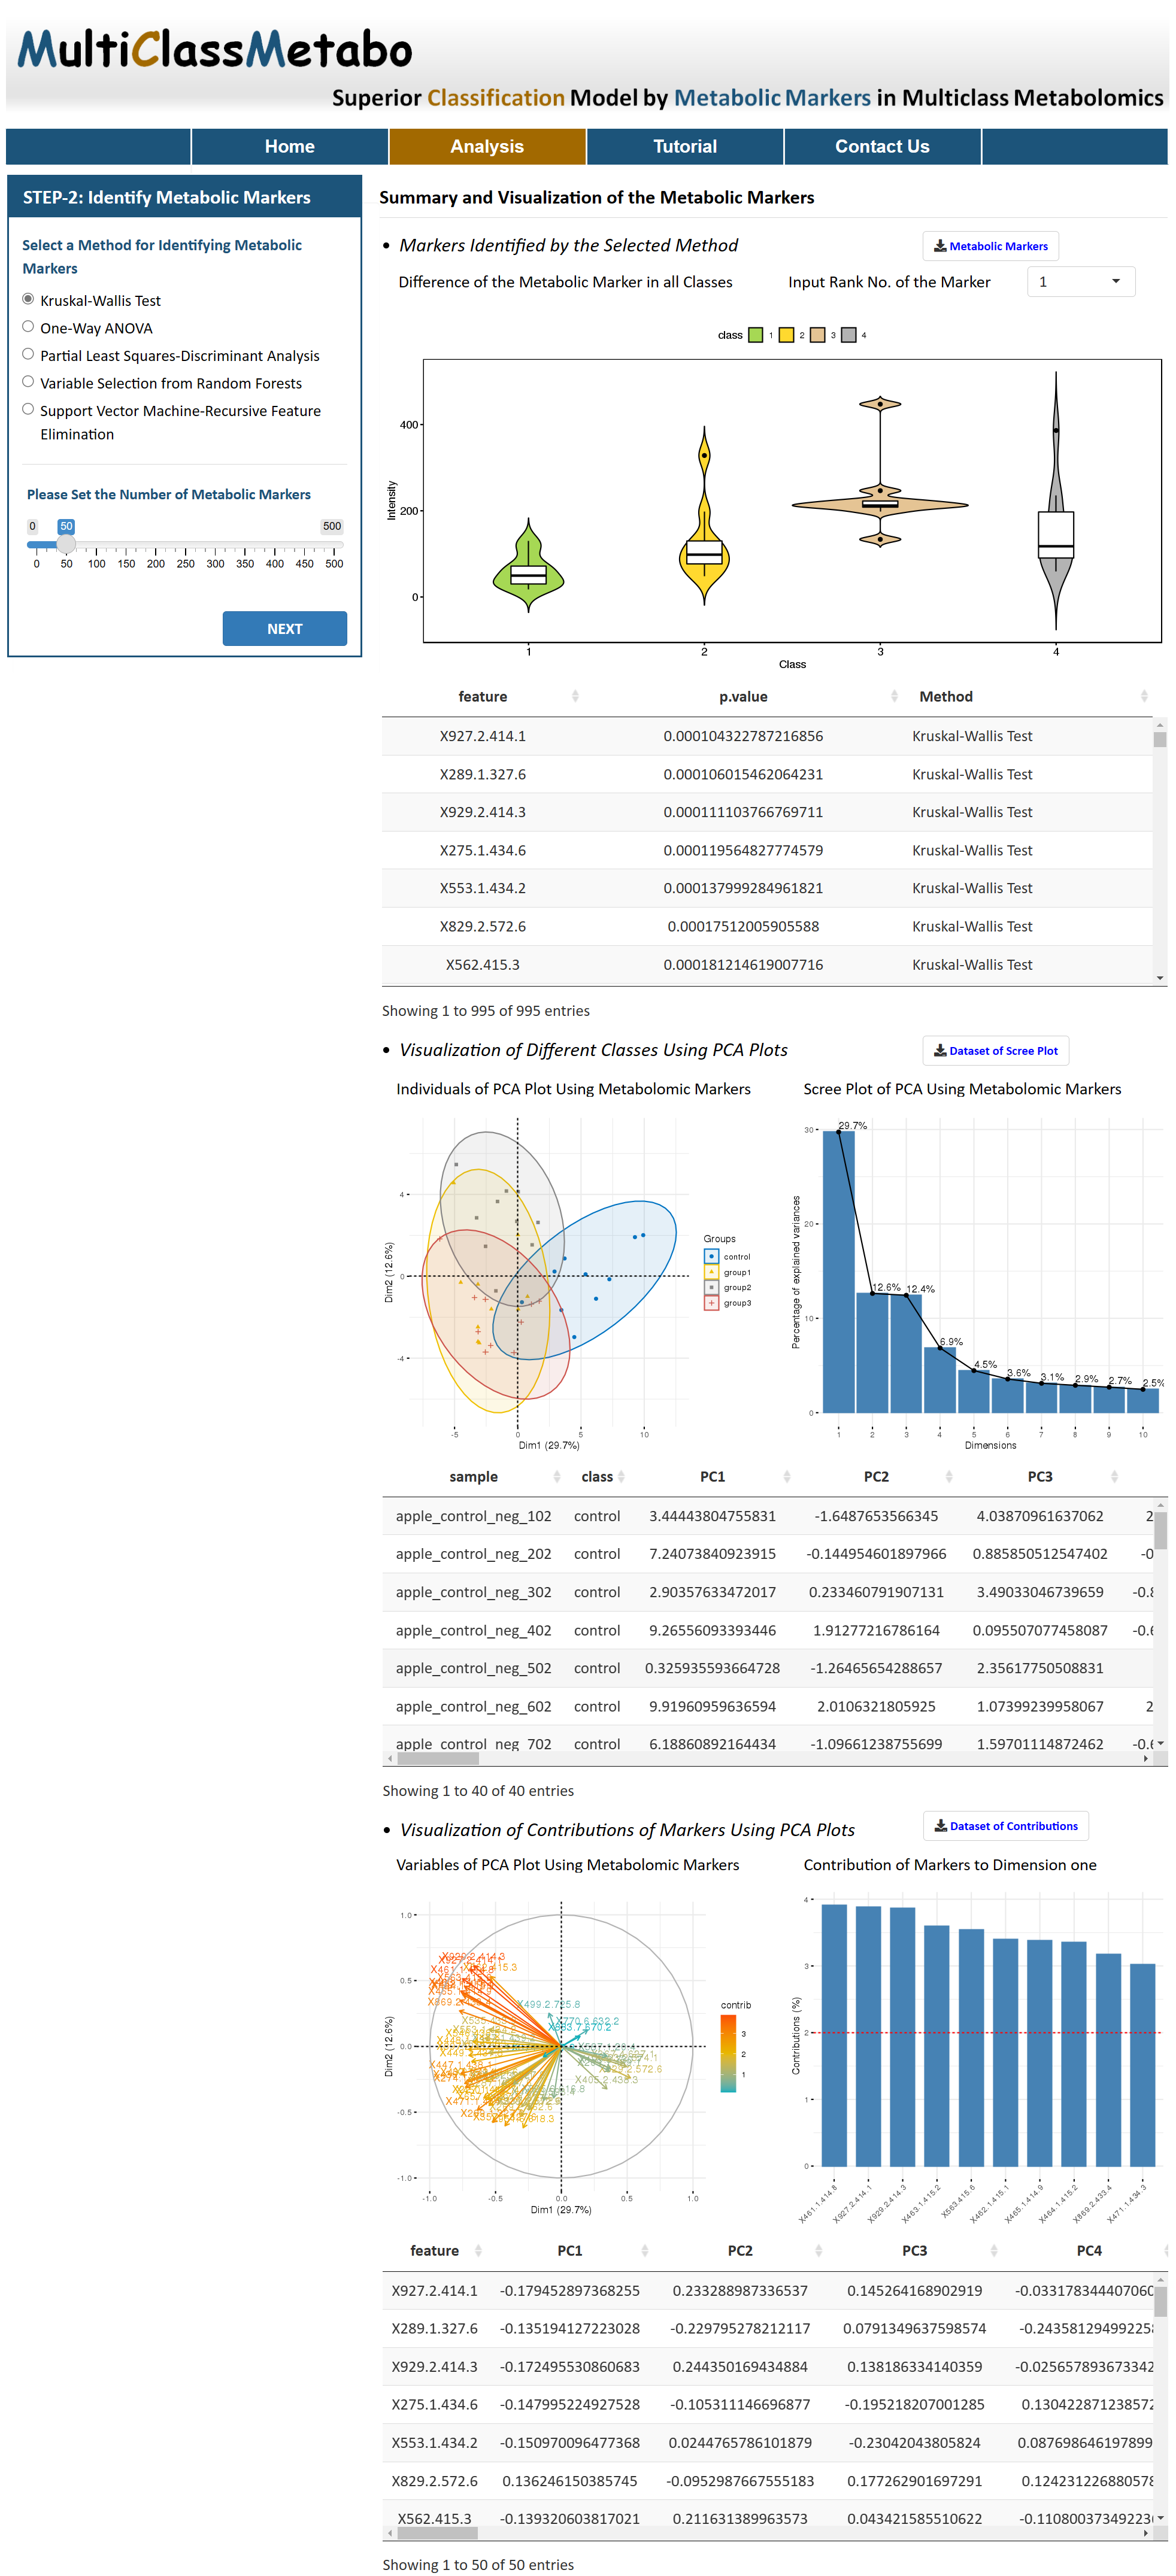Click the metabolic markers number slider handle
Image resolution: width=1176 pixels, height=2576 pixels.
pos(66,544)
